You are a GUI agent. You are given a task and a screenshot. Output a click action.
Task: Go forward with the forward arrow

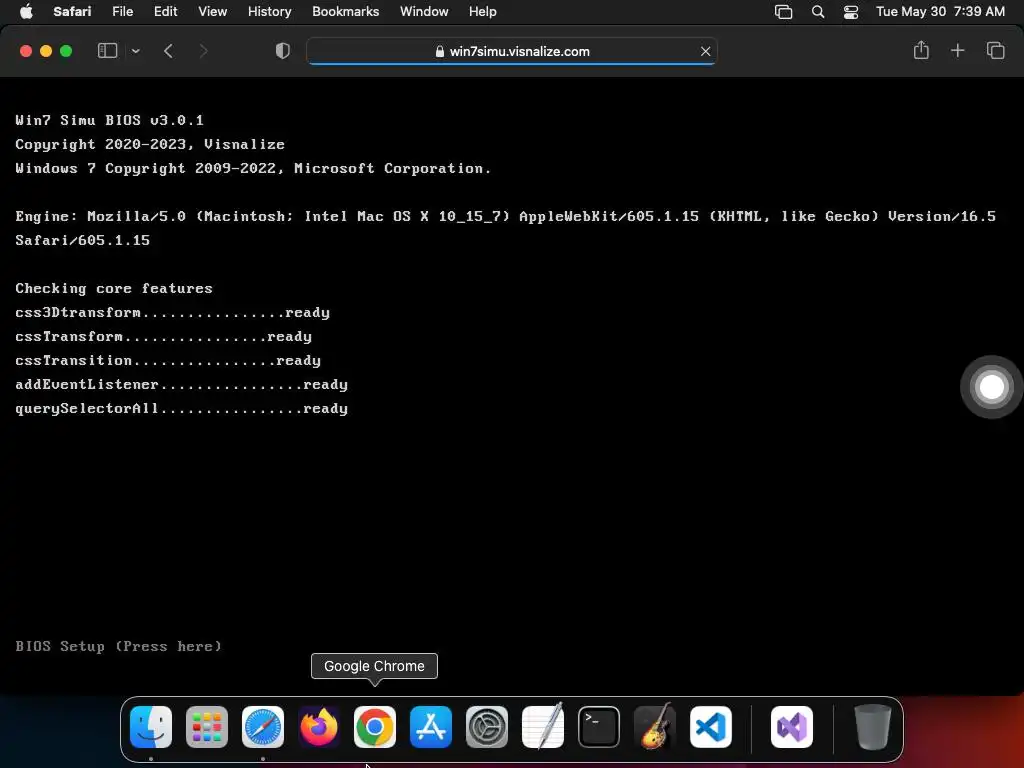coord(203,51)
